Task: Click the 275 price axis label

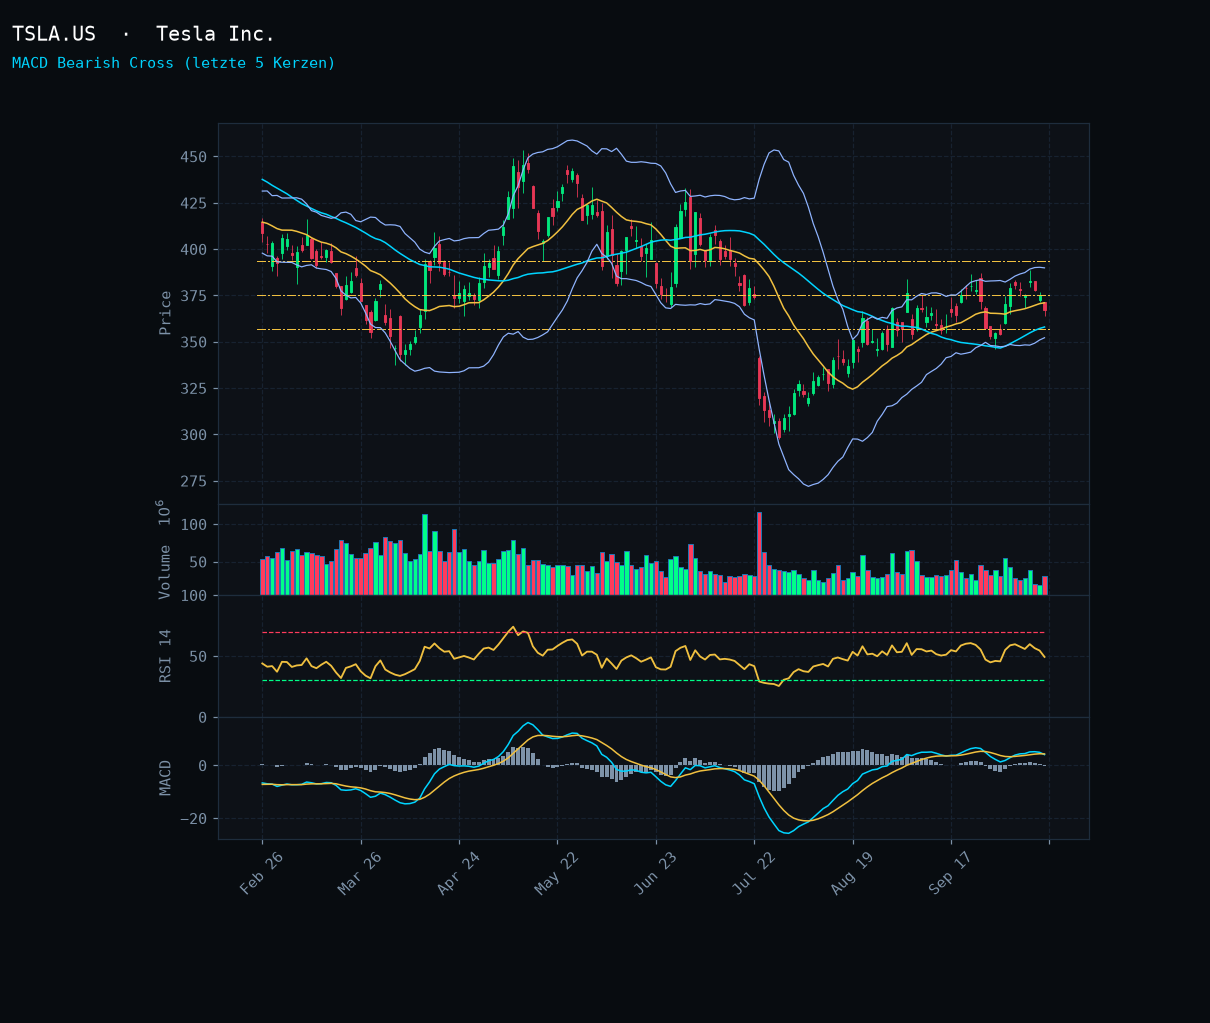Action: tap(194, 481)
